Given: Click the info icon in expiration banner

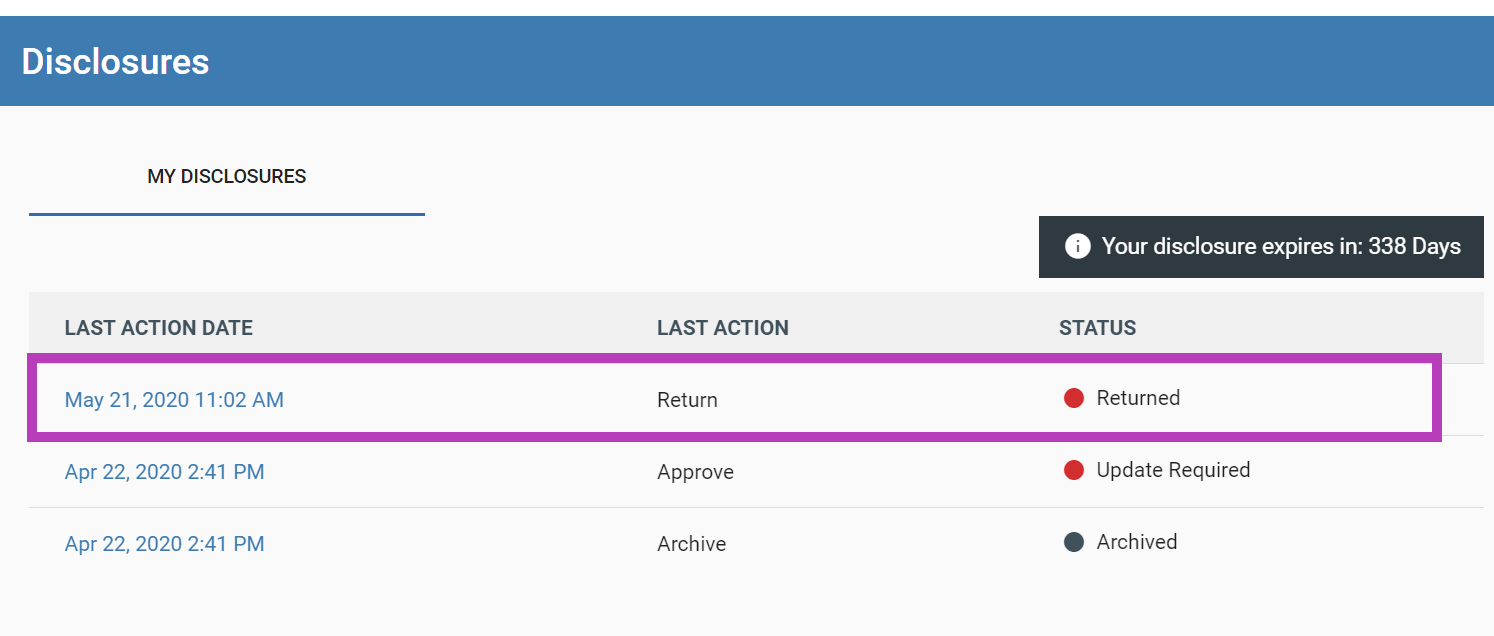Looking at the screenshot, I should (1077, 246).
